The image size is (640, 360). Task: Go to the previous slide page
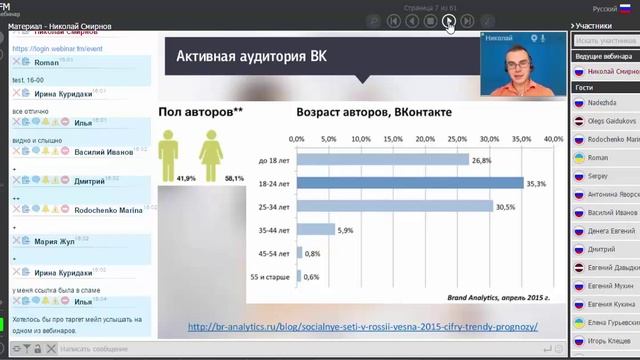[x=412, y=21]
